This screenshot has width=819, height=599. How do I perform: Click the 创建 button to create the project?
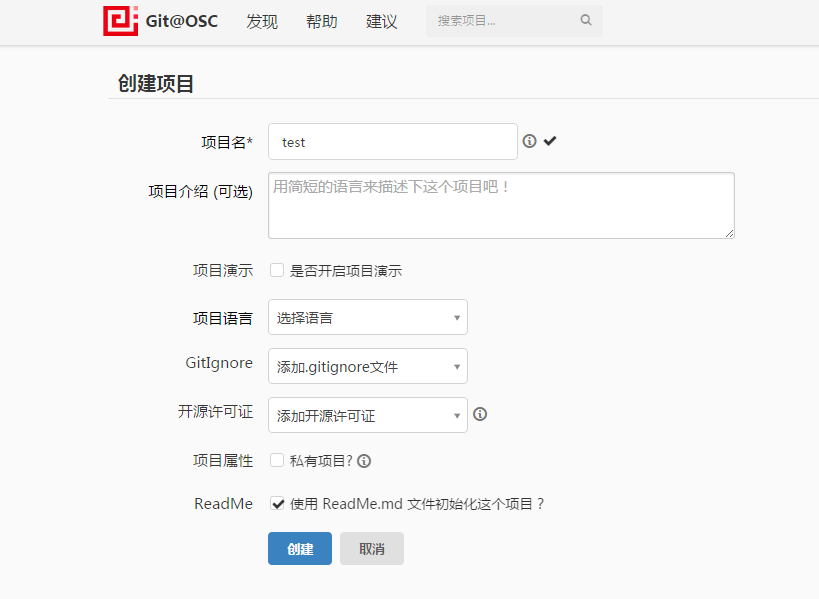point(299,548)
